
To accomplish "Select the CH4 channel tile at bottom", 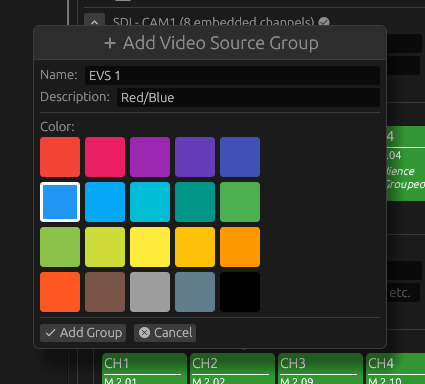I will tap(395, 369).
